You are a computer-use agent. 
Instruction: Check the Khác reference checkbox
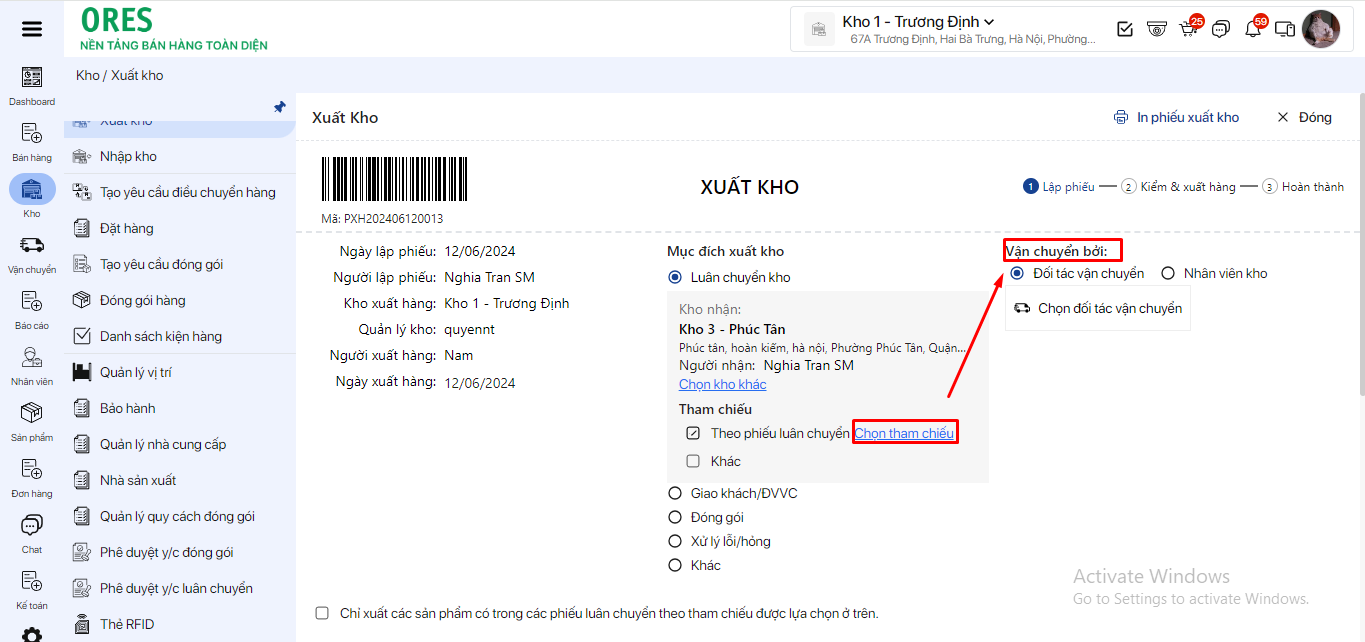(x=693, y=461)
